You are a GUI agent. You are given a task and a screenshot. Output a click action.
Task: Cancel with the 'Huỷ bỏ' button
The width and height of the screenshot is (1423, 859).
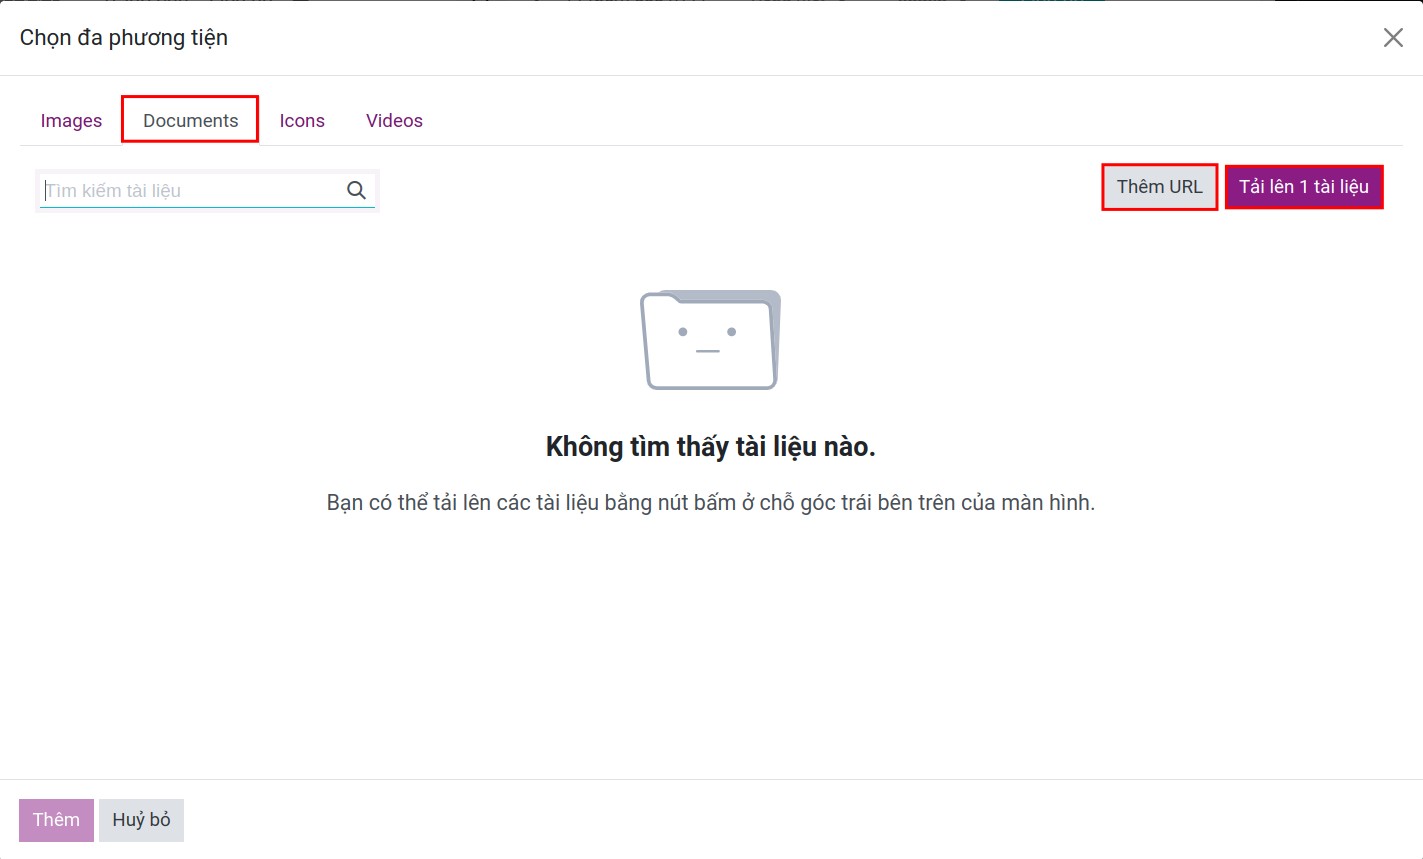tap(141, 820)
